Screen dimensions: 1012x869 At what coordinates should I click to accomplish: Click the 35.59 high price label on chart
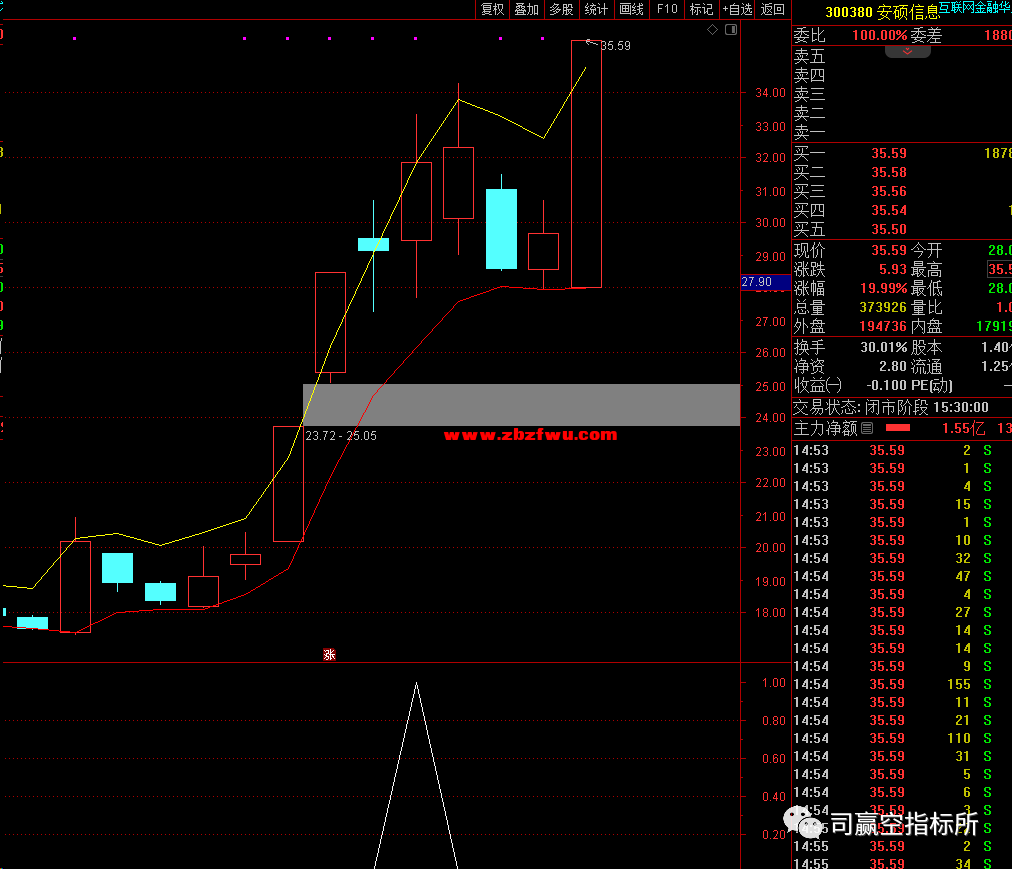(616, 46)
